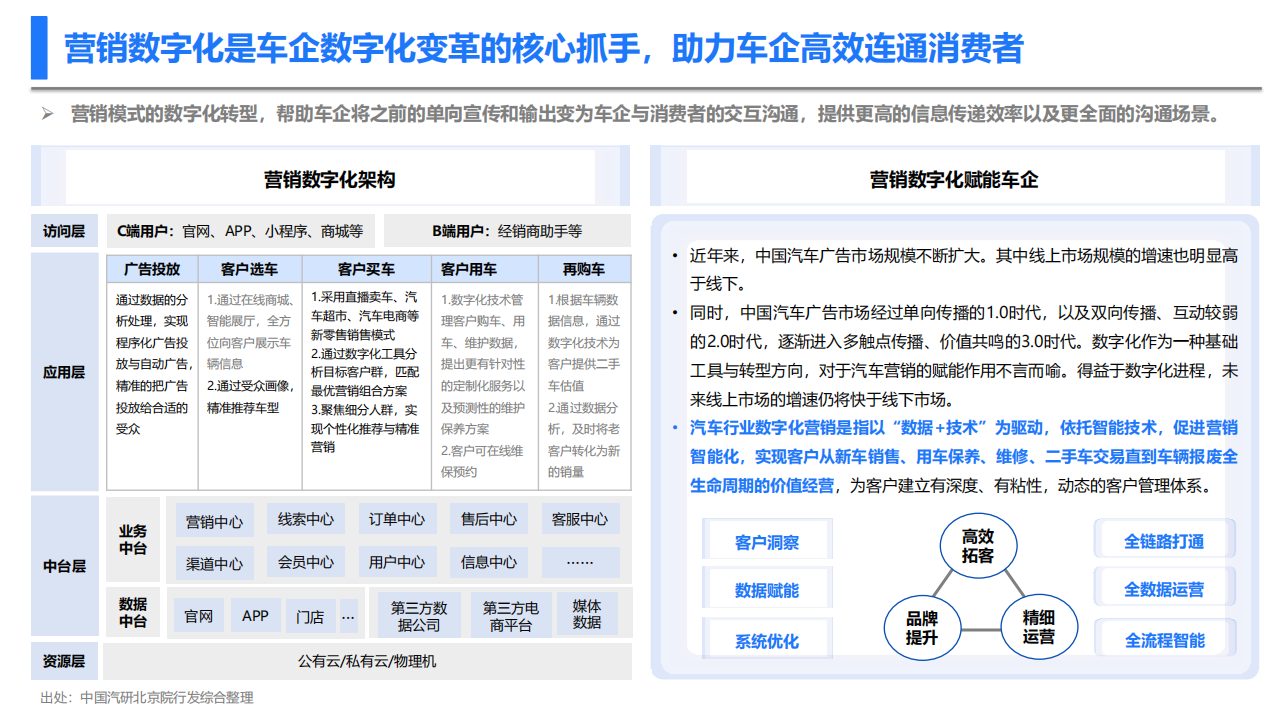Click the 营销中心 box
The width and height of the screenshot is (1280, 720).
pos(214,521)
